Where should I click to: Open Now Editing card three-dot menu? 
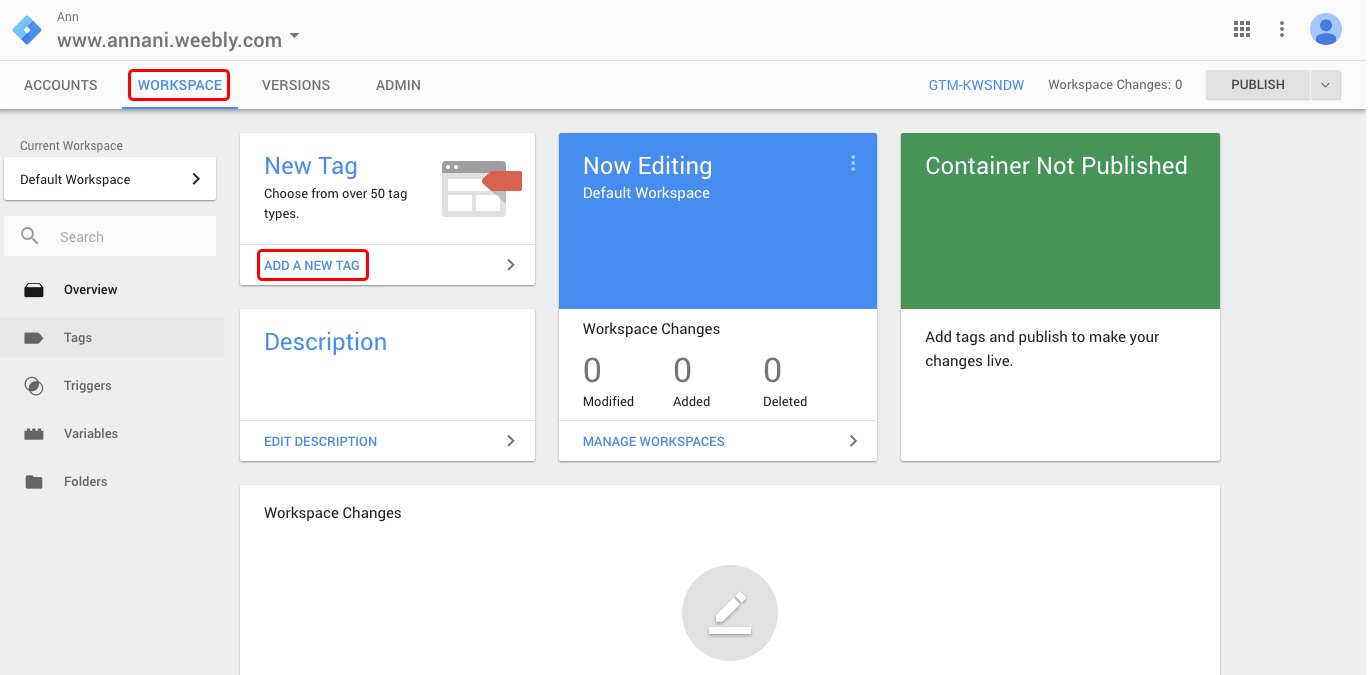tap(853, 163)
